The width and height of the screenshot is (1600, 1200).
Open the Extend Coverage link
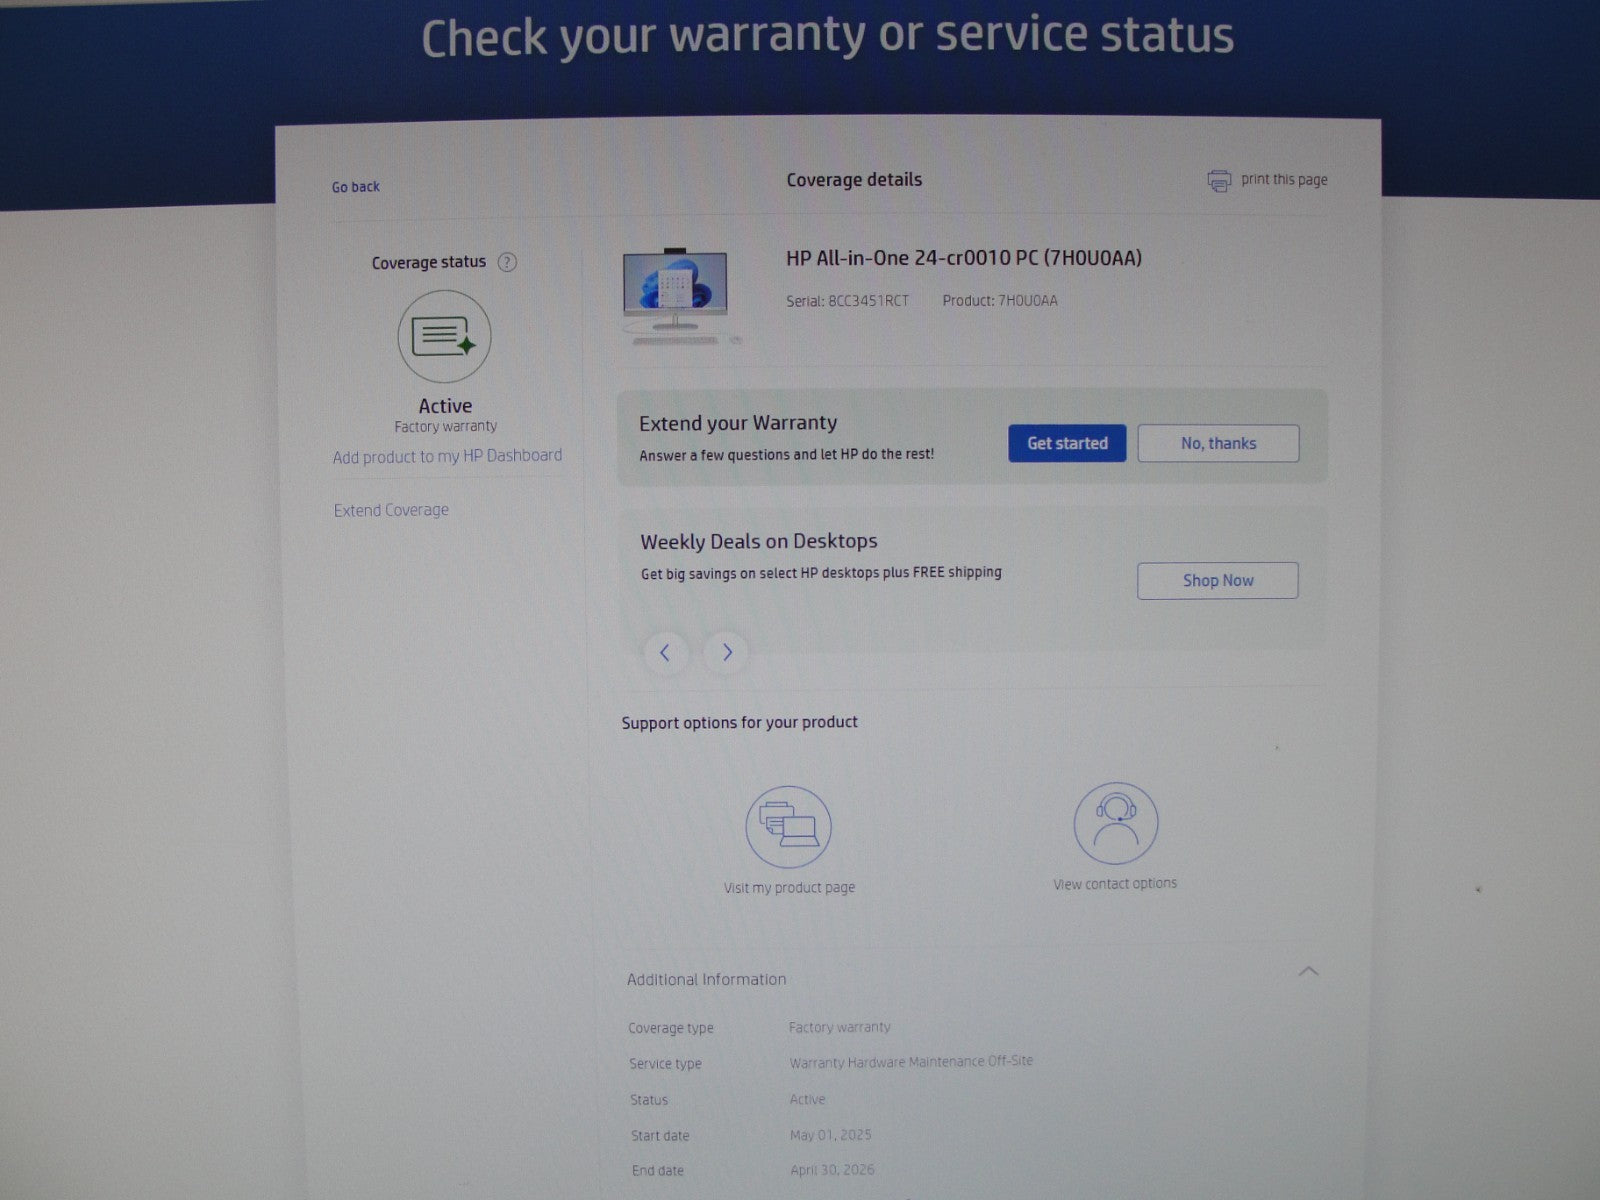click(391, 510)
